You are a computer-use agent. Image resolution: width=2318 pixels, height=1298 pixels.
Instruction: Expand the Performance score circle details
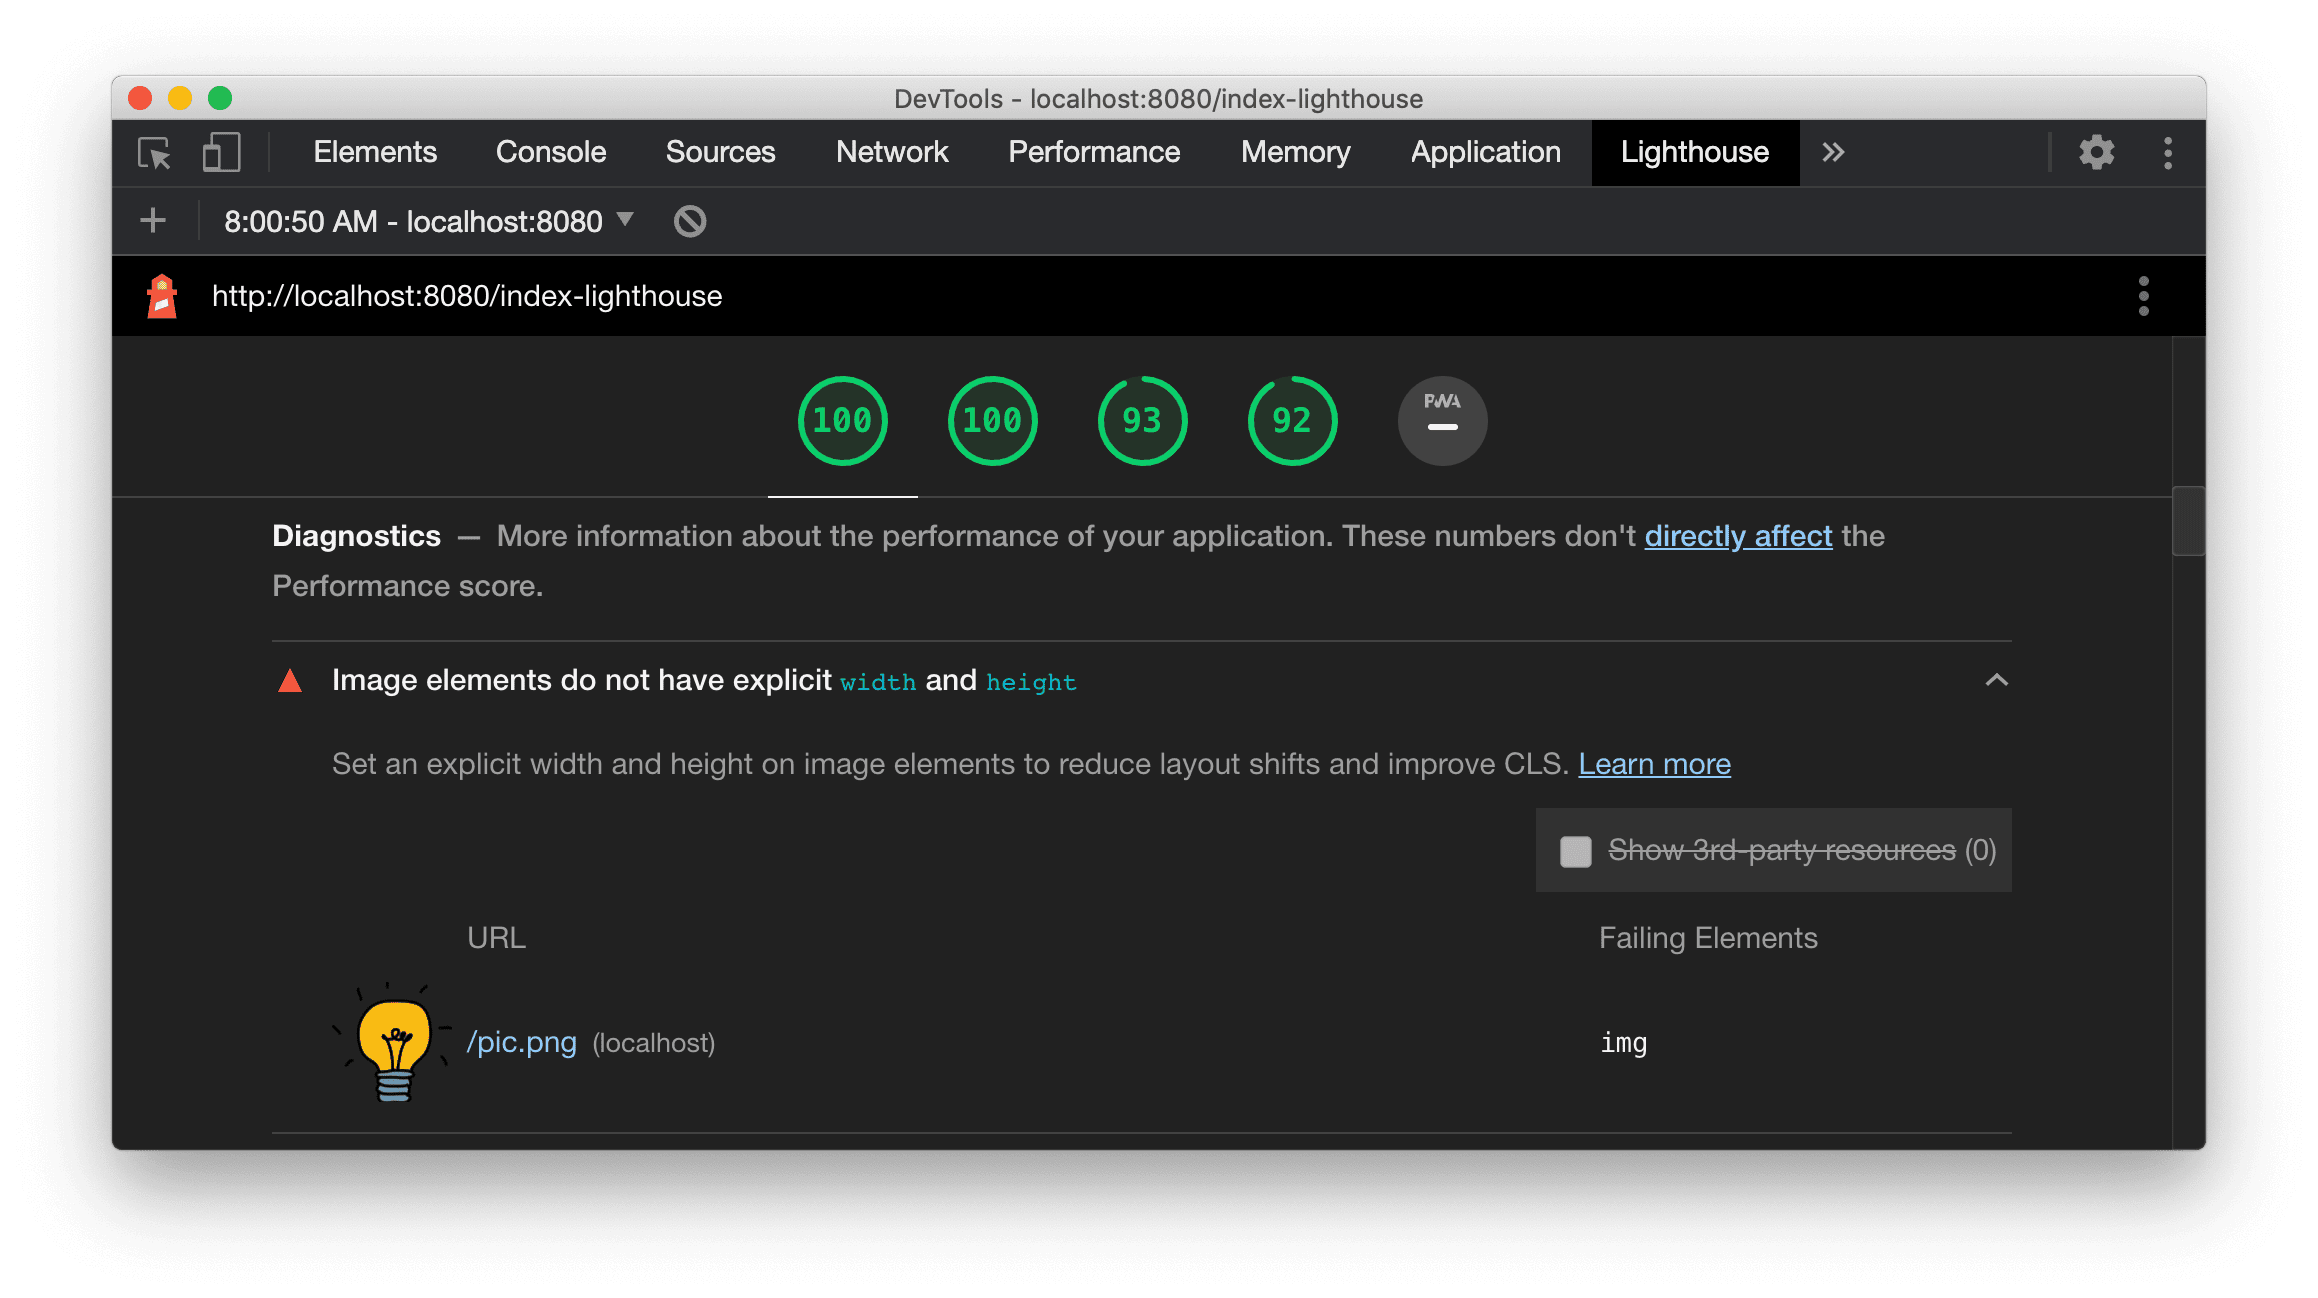click(842, 419)
